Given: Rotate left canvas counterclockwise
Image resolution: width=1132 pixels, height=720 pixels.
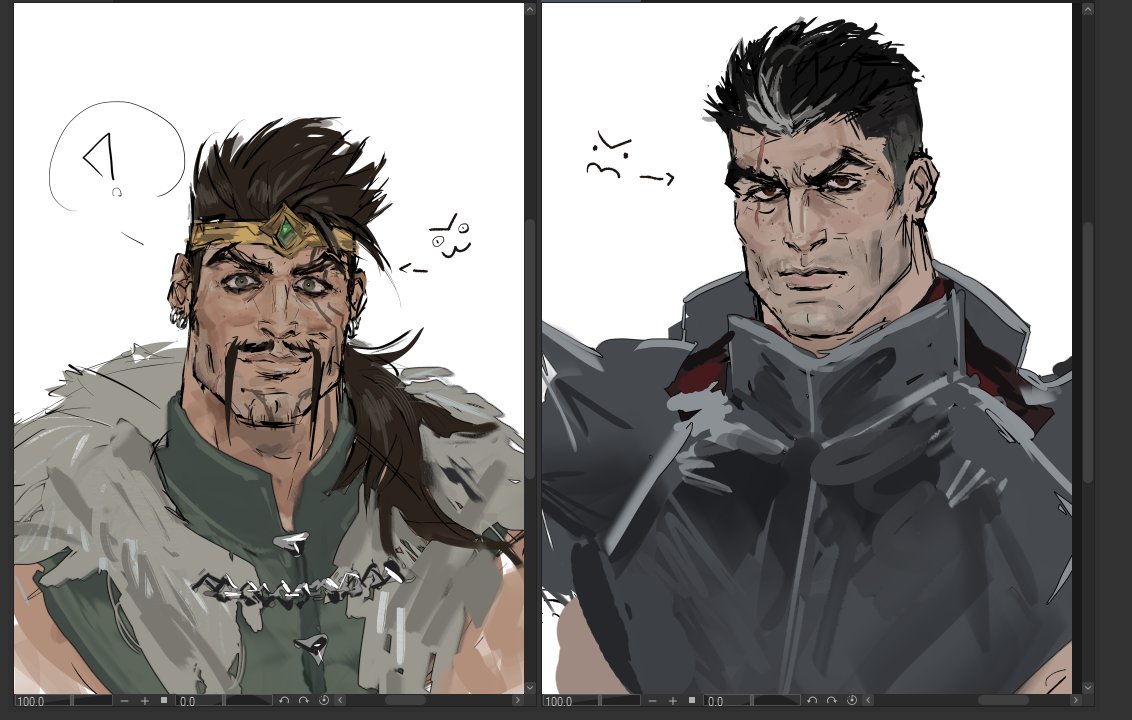Looking at the screenshot, I should click(x=284, y=701).
